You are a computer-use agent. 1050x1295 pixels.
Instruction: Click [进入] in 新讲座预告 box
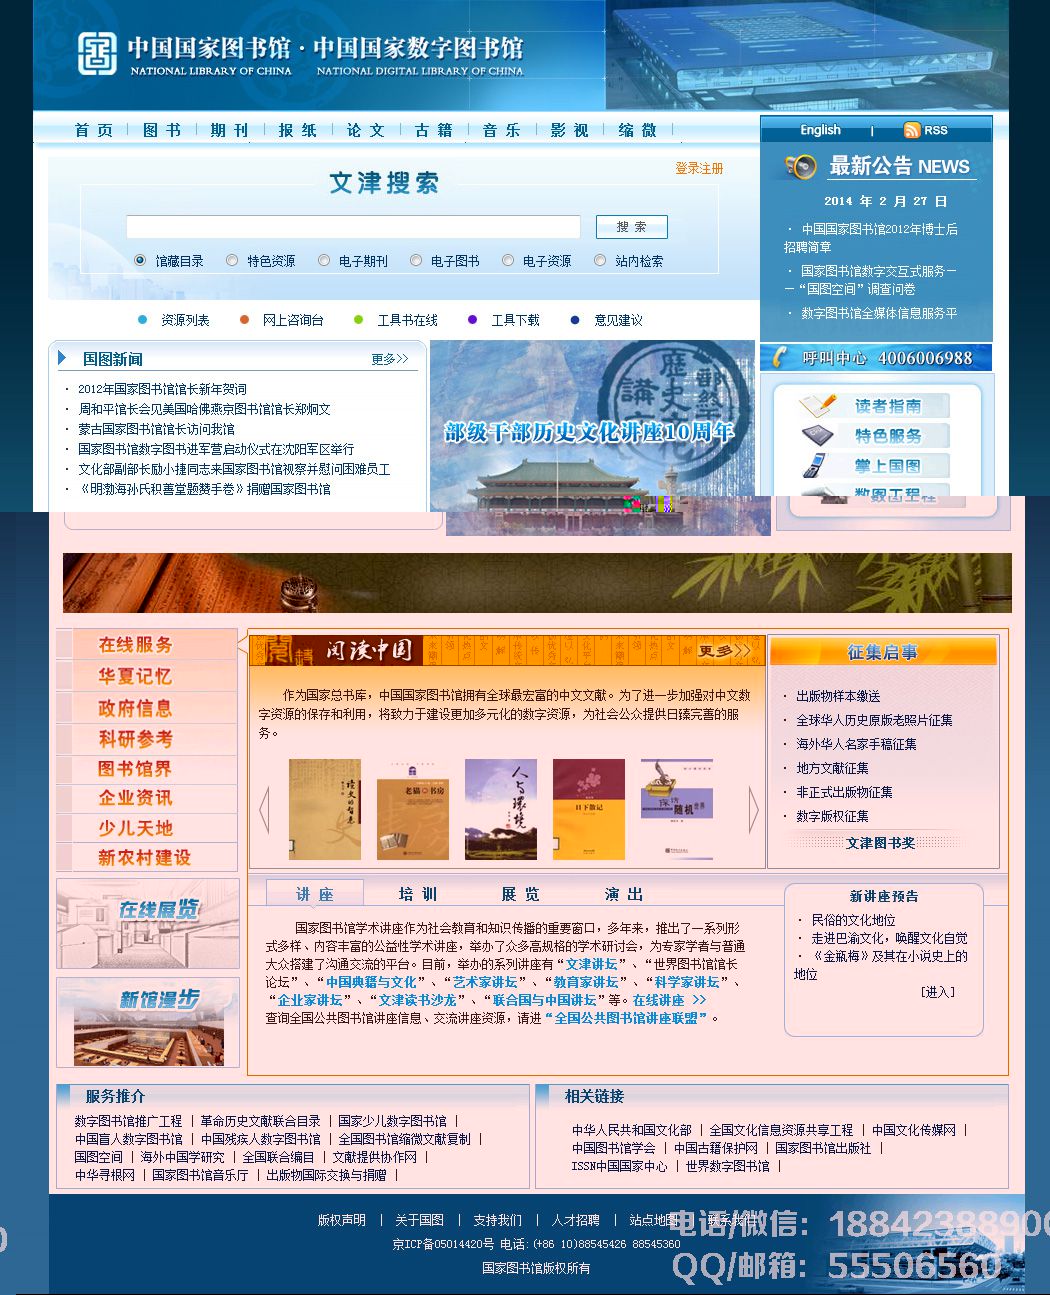938,992
